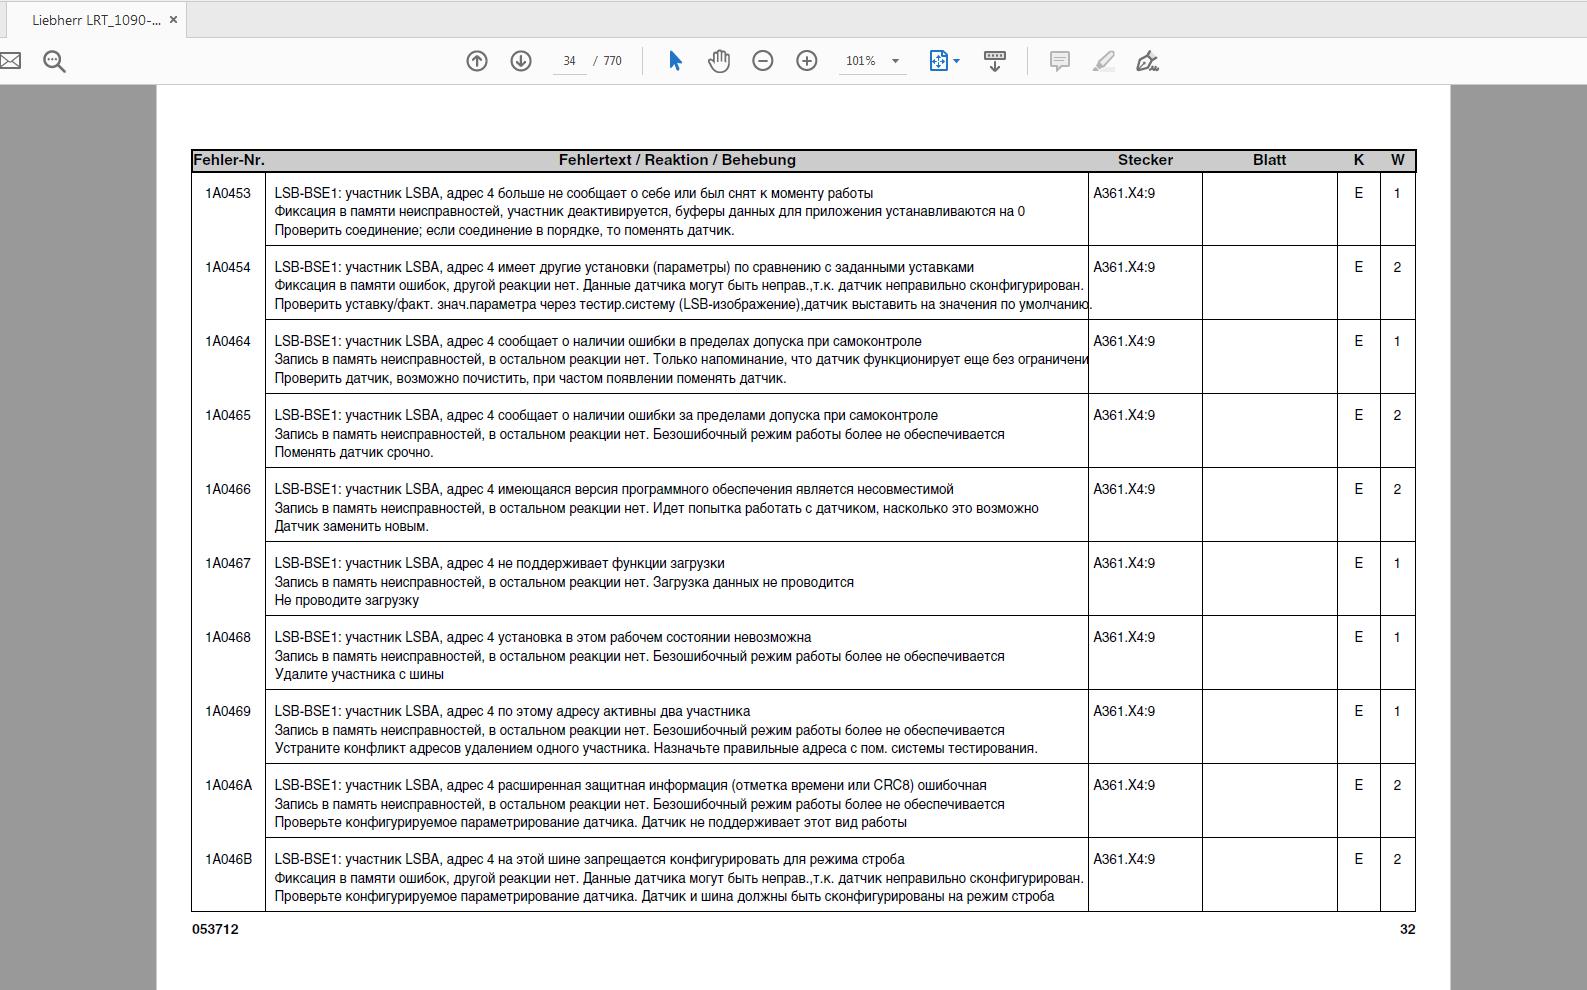The height and width of the screenshot is (990, 1587).
Task: Select error code 1A0453
Action: [x=228, y=193]
